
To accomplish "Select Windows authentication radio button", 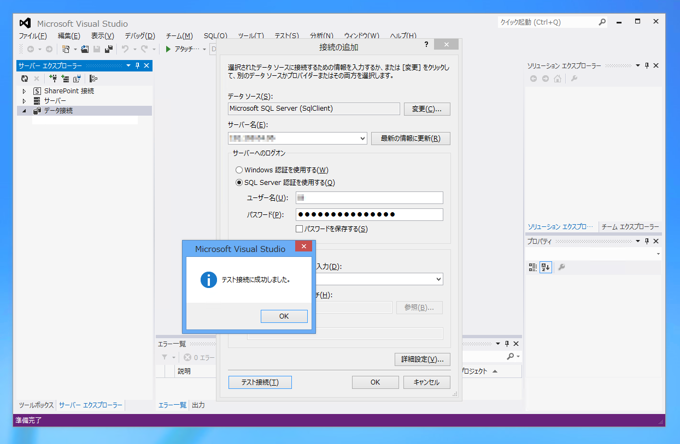I will (239, 170).
